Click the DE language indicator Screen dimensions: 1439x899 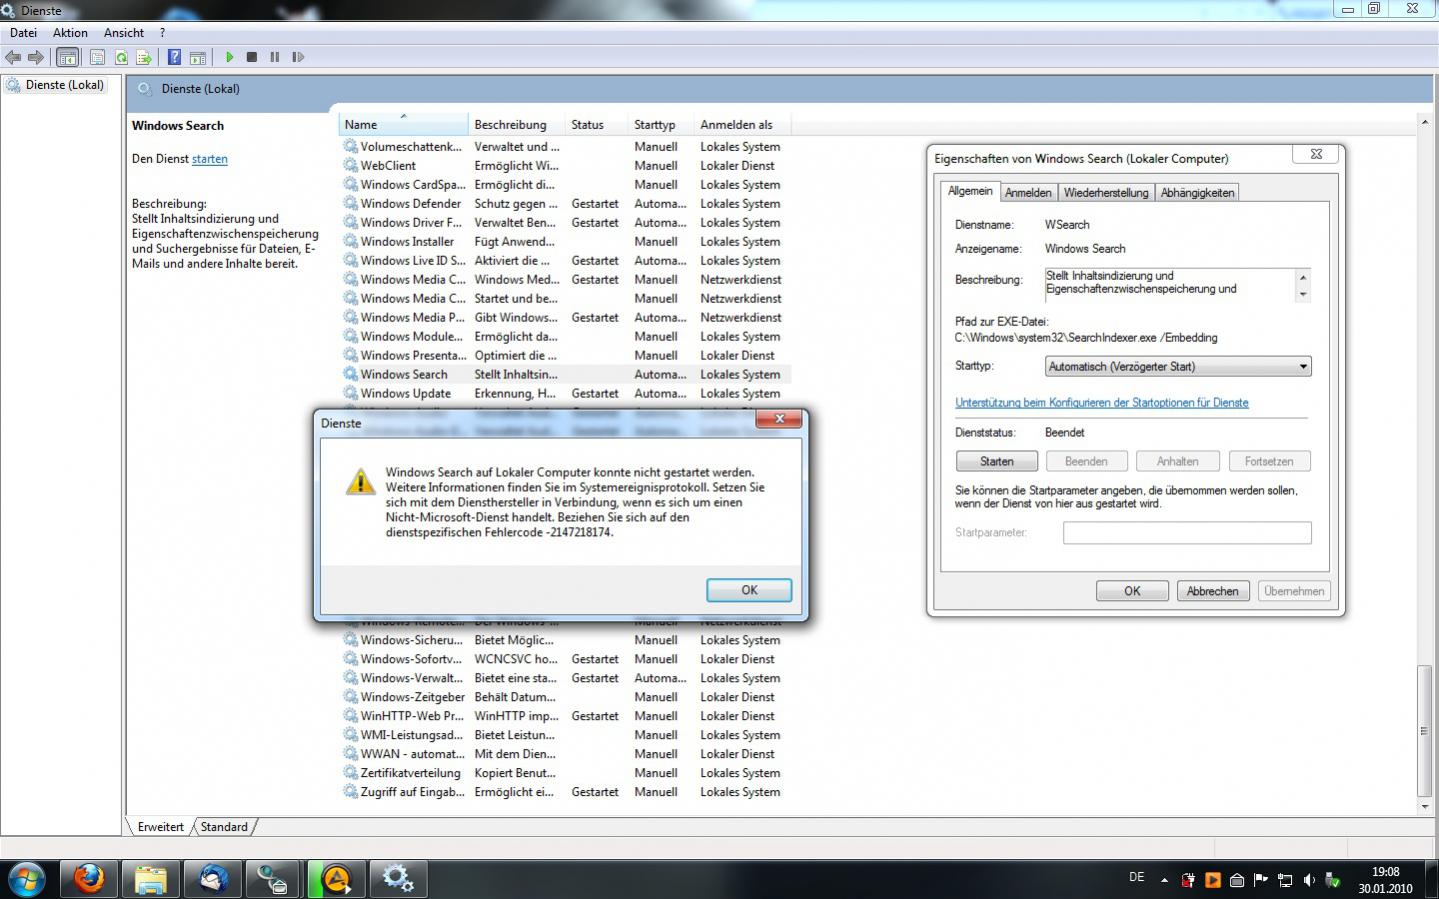[1136, 877]
